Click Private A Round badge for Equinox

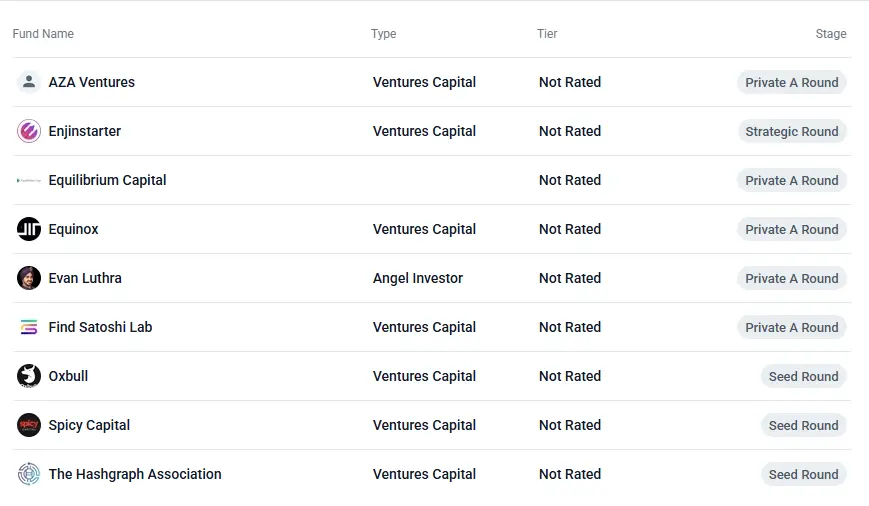tap(791, 229)
